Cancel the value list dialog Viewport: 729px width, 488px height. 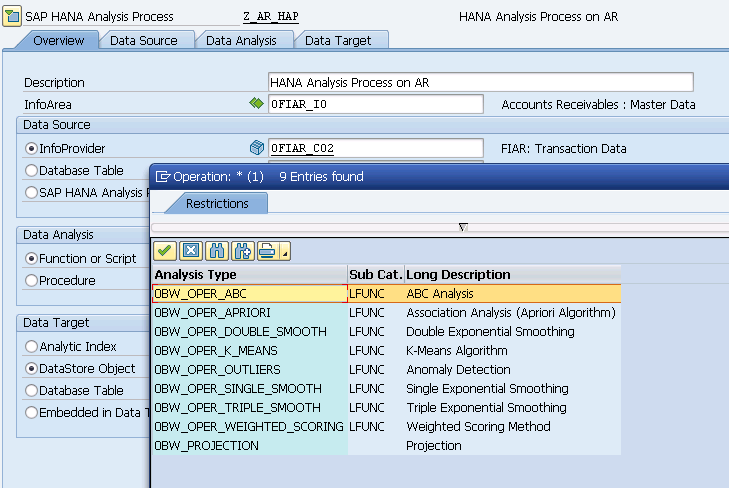tap(191, 251)
